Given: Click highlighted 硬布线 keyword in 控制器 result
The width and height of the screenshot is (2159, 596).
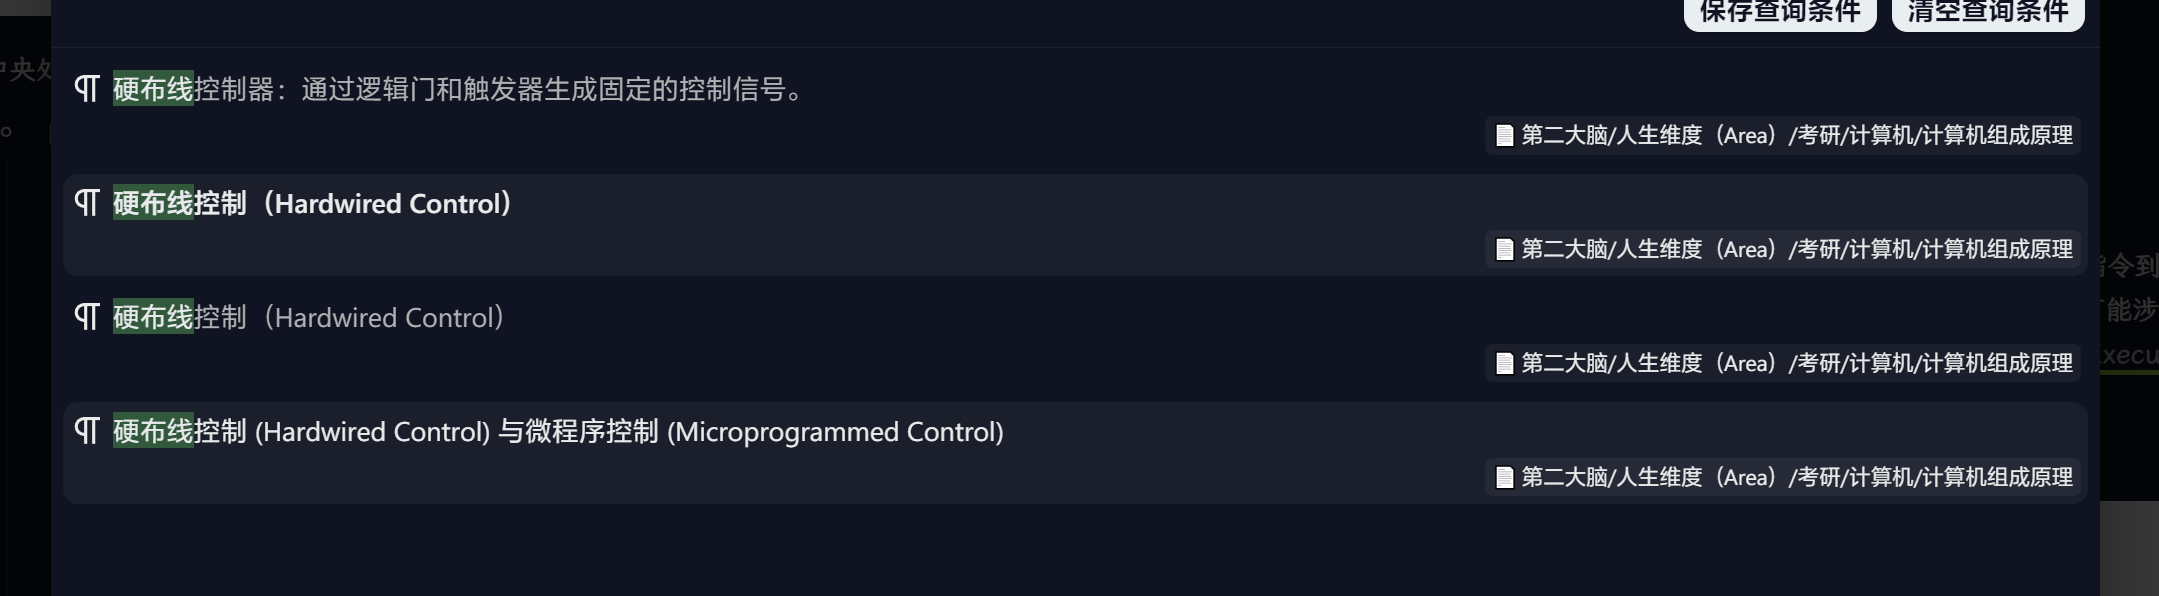Looking at the screenshot, I should point(153,89).
